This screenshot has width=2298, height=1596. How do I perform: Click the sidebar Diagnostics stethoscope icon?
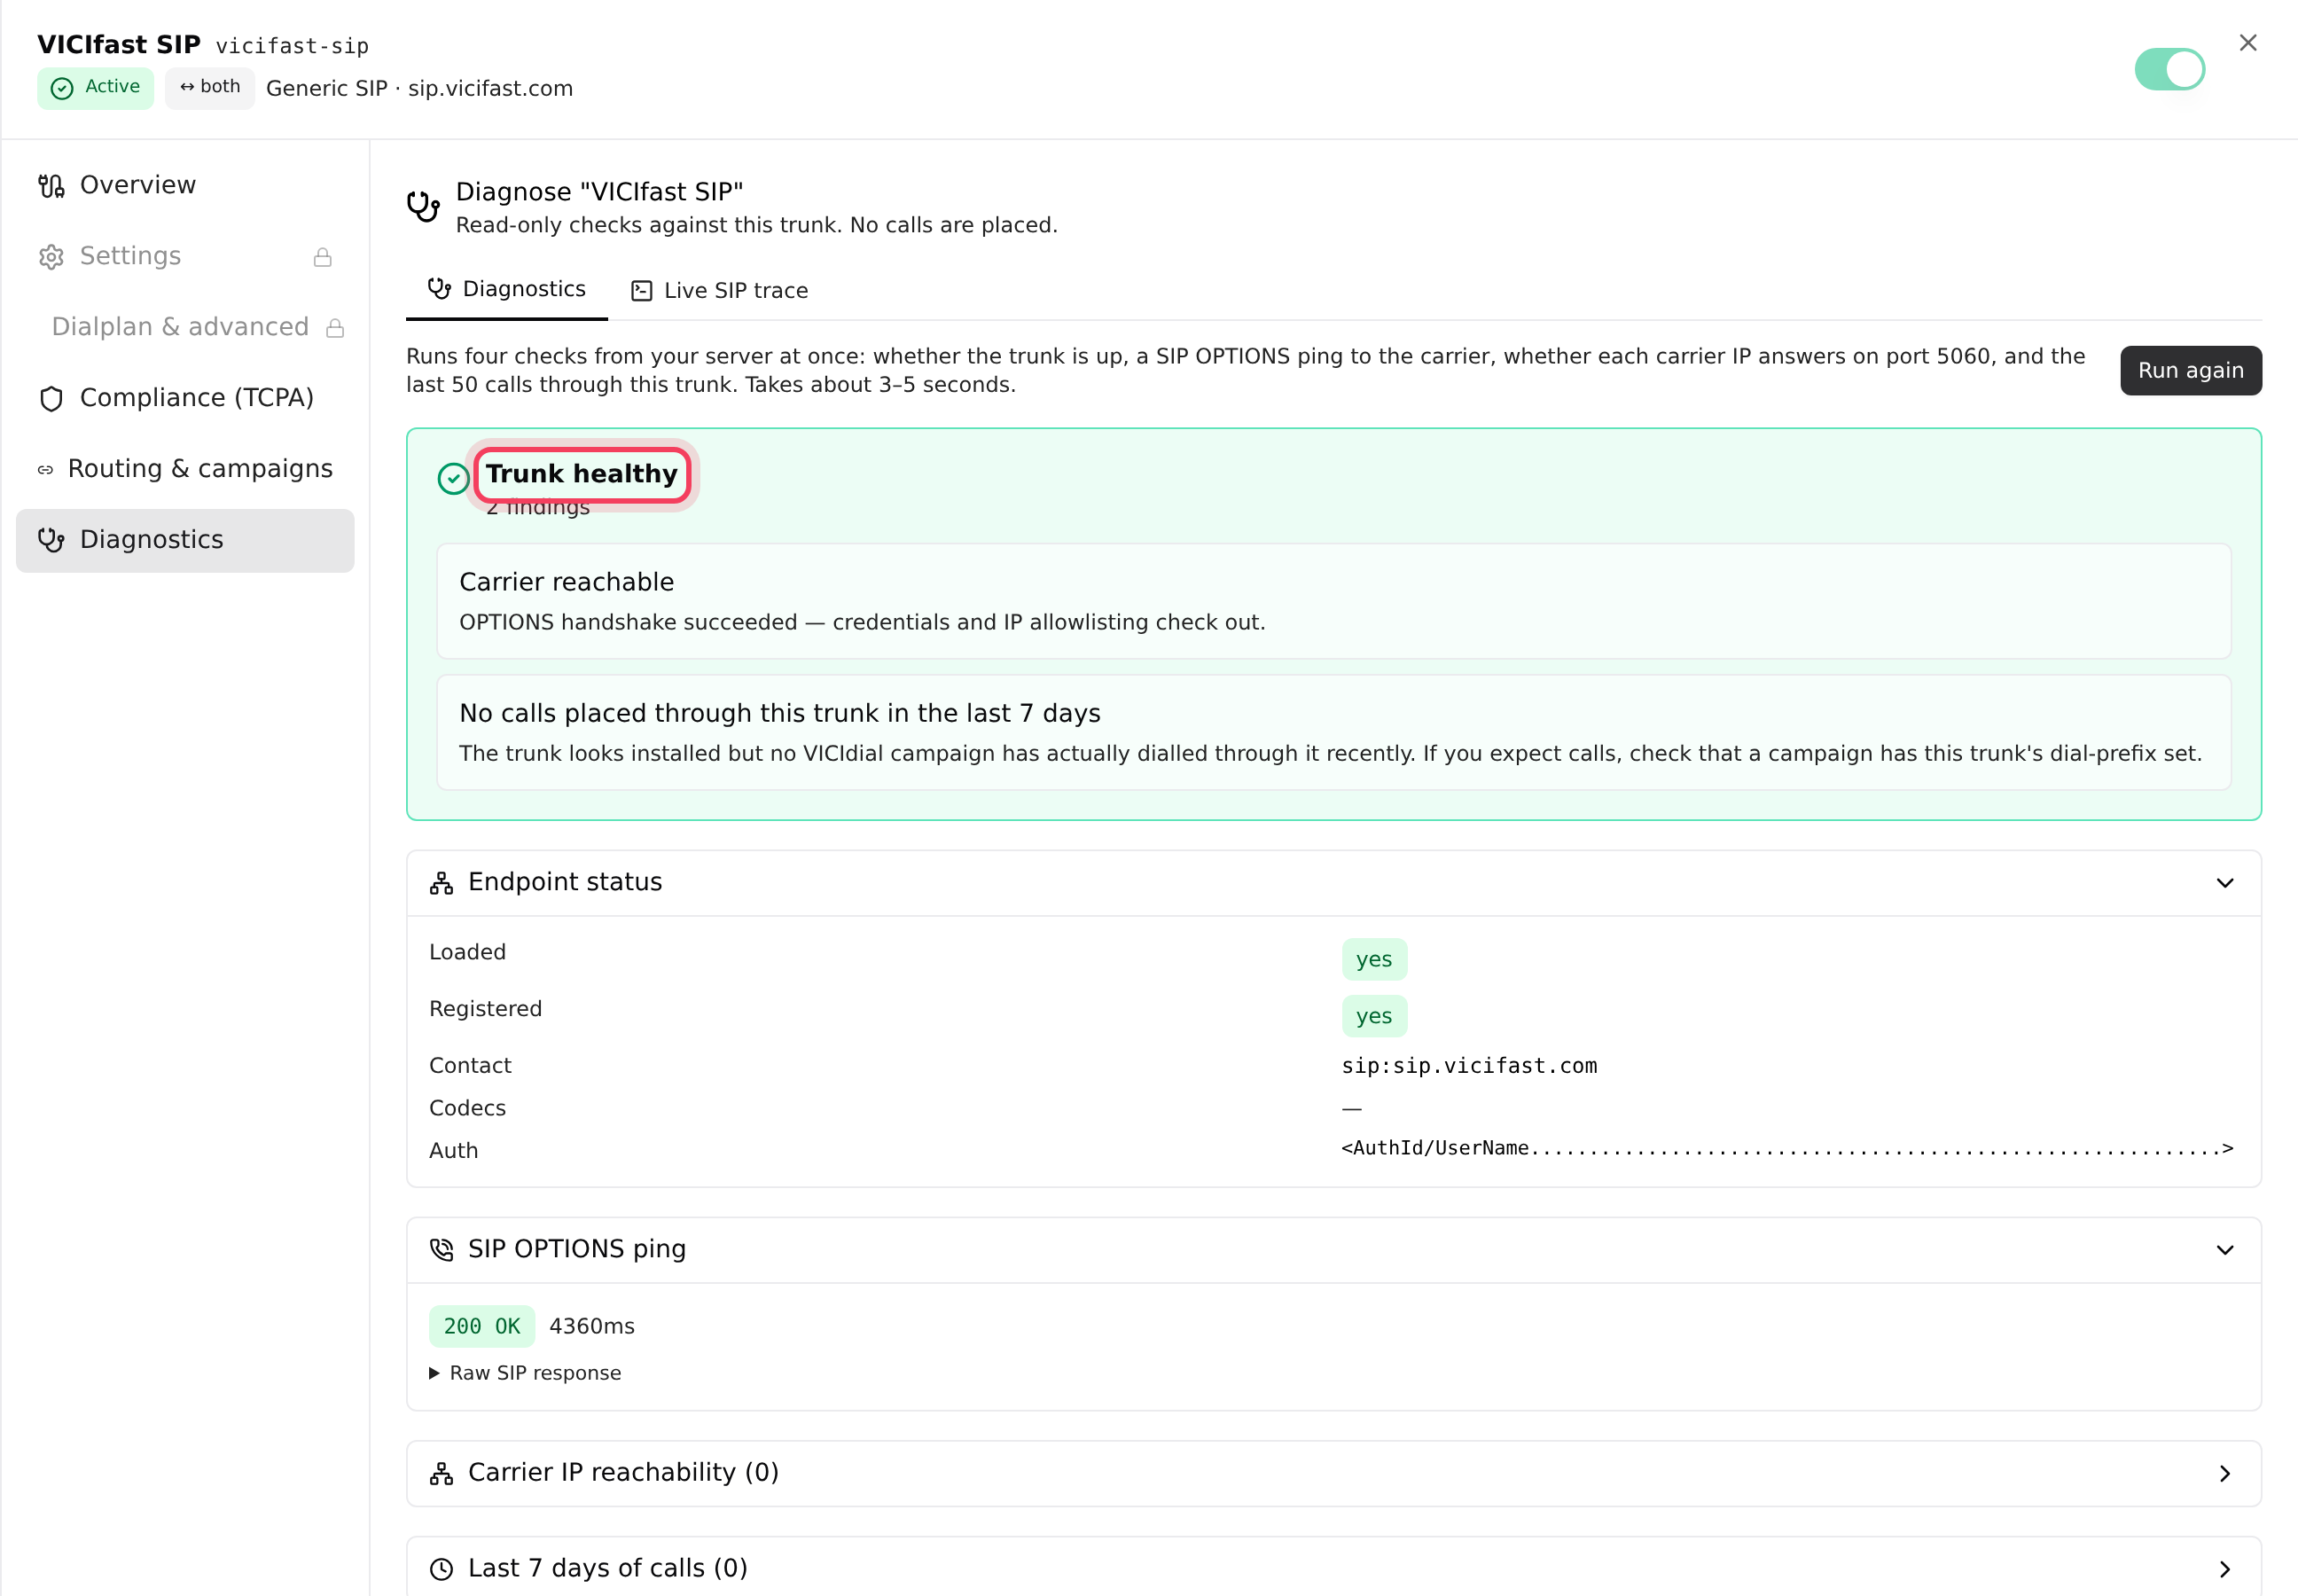coord(51,540)
